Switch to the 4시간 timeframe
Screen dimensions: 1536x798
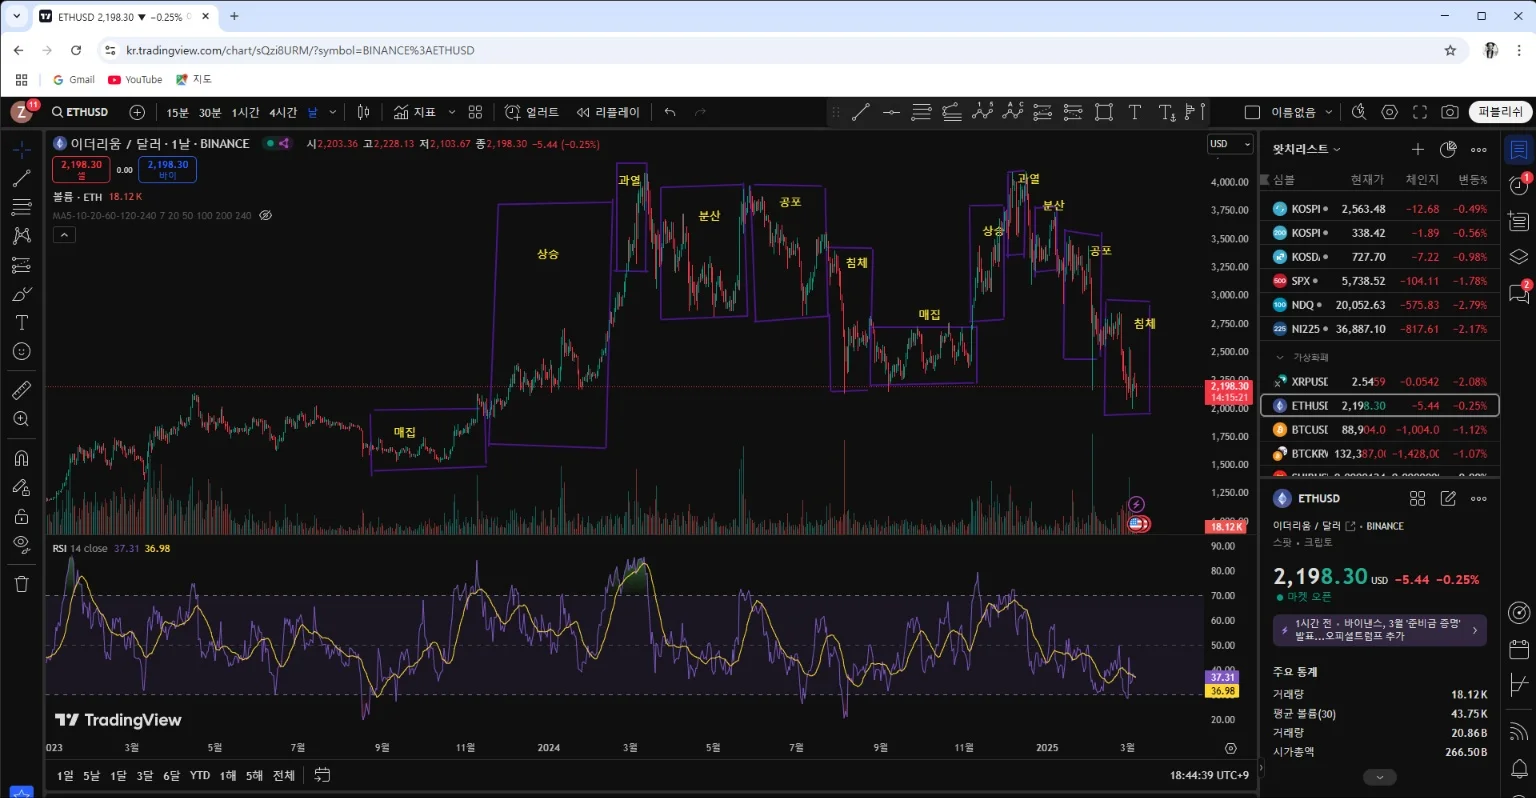point(283,112)
